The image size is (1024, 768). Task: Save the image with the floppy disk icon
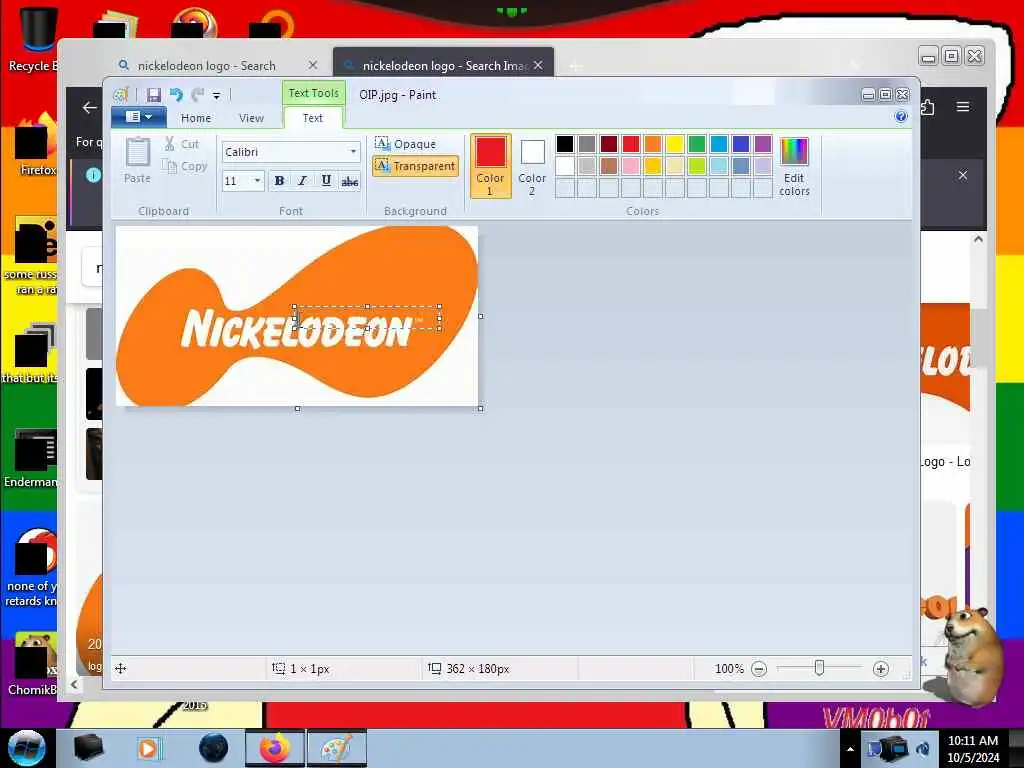tap(153, 95)
